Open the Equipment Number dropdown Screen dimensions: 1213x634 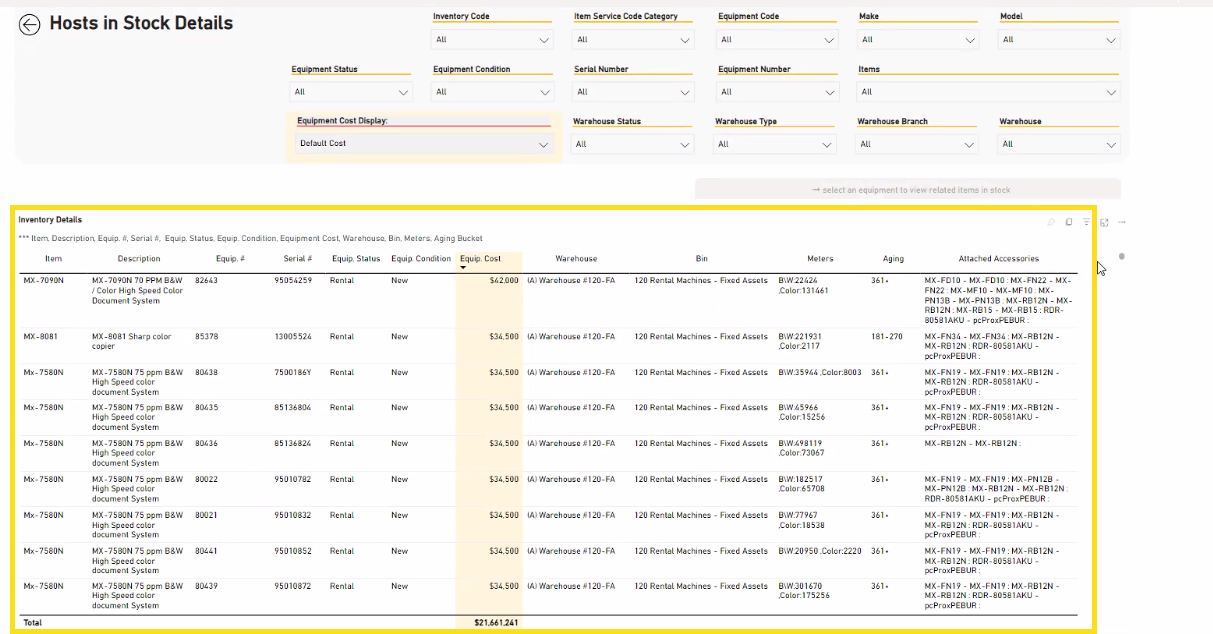[x=777, y=92]
